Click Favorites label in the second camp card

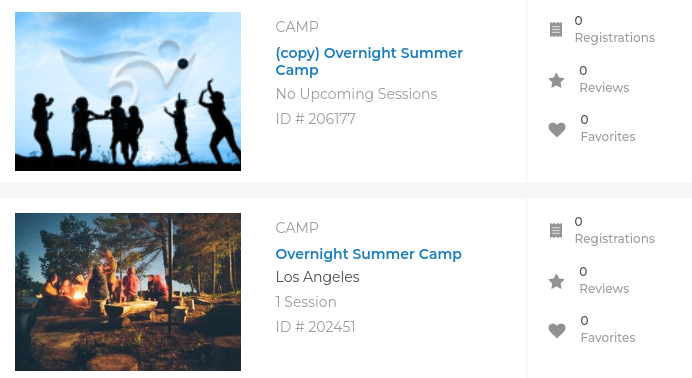[x=608, y=337]
